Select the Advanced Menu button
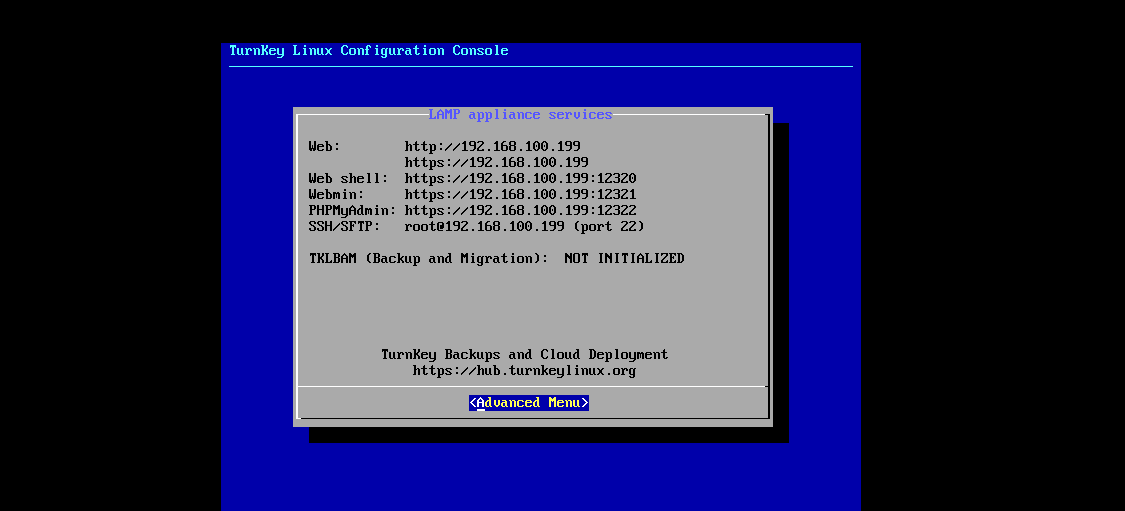 coord(528,403)
